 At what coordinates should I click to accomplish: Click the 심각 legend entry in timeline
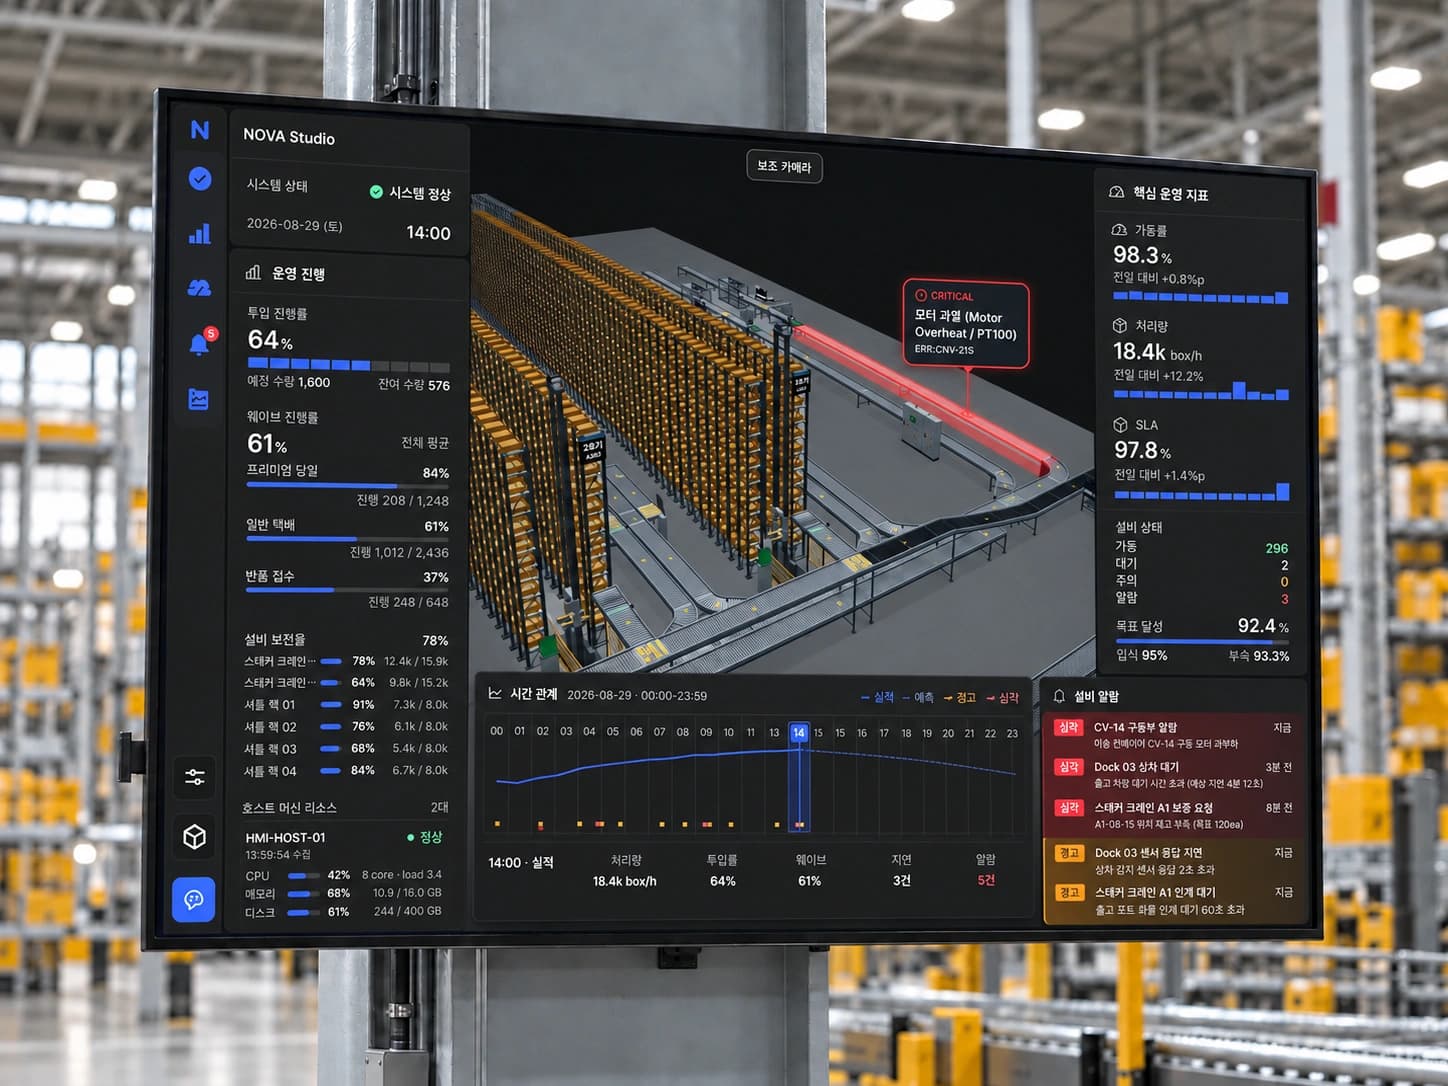coord(1003,698)
